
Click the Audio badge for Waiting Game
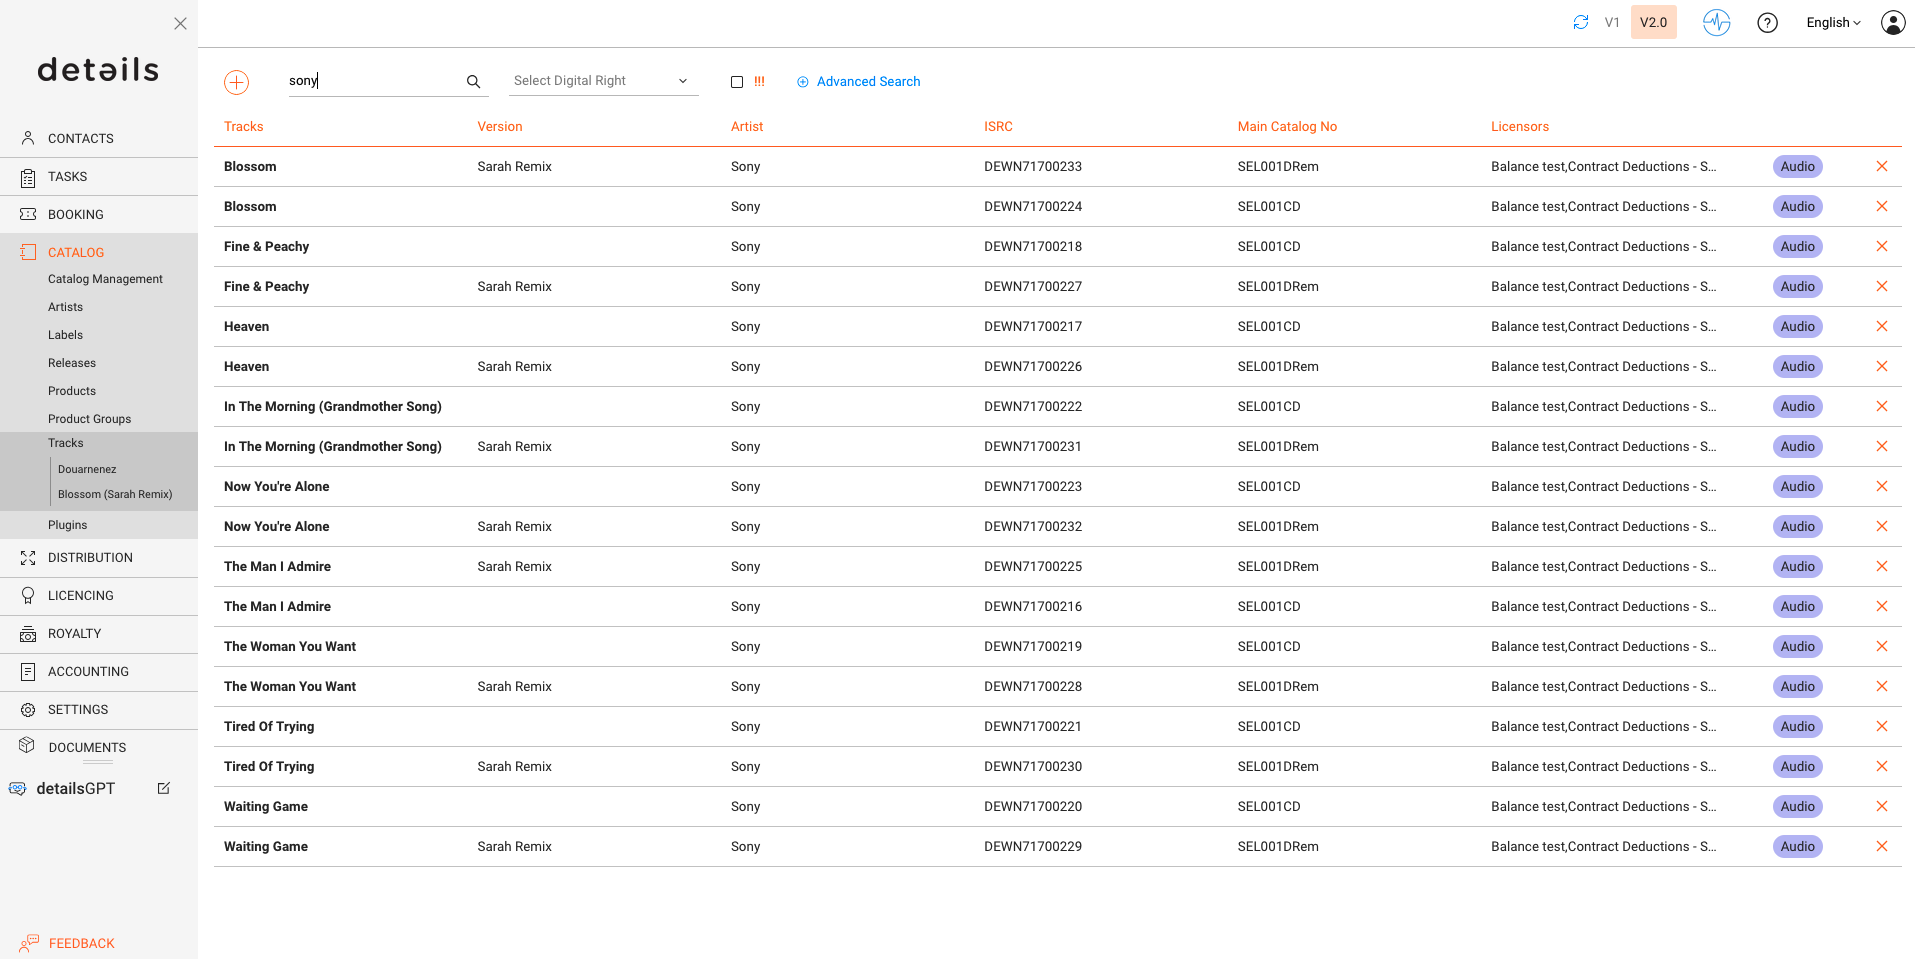tap(1797, 807)
